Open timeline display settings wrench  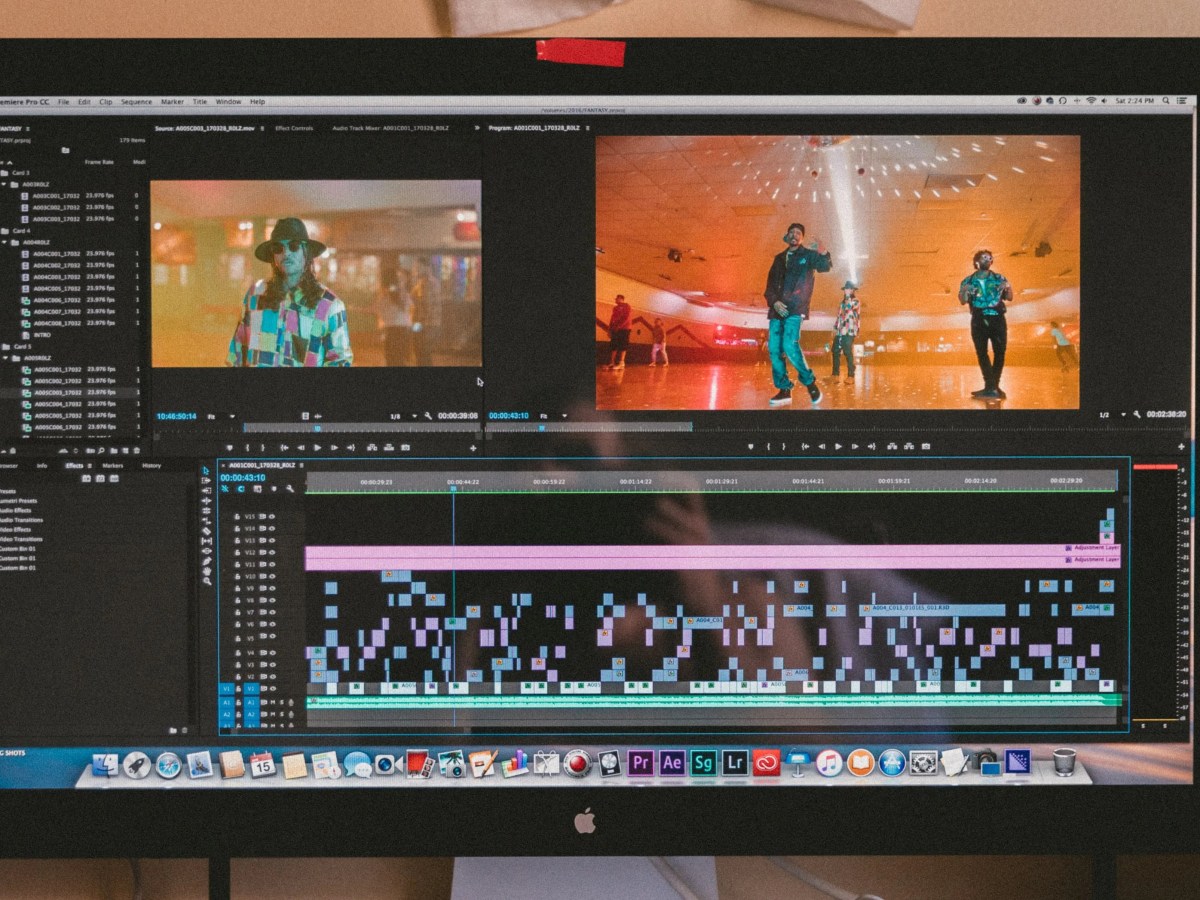290,489
